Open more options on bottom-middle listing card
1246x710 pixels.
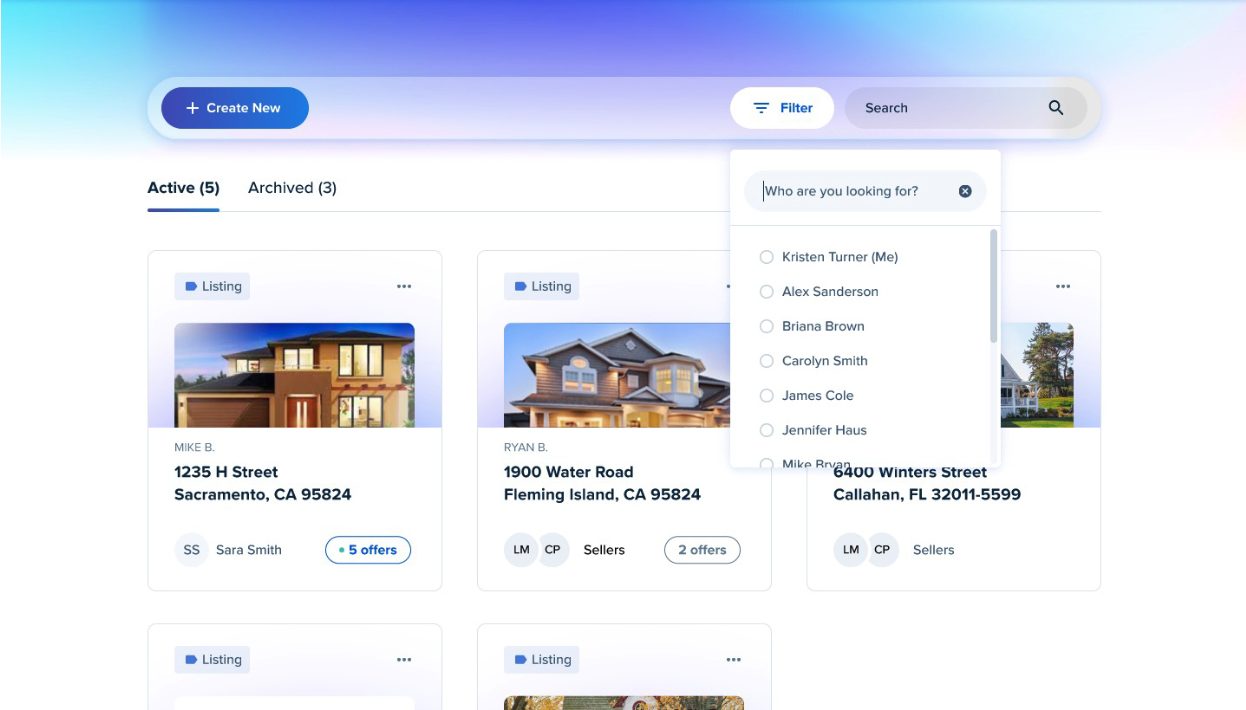734,660
